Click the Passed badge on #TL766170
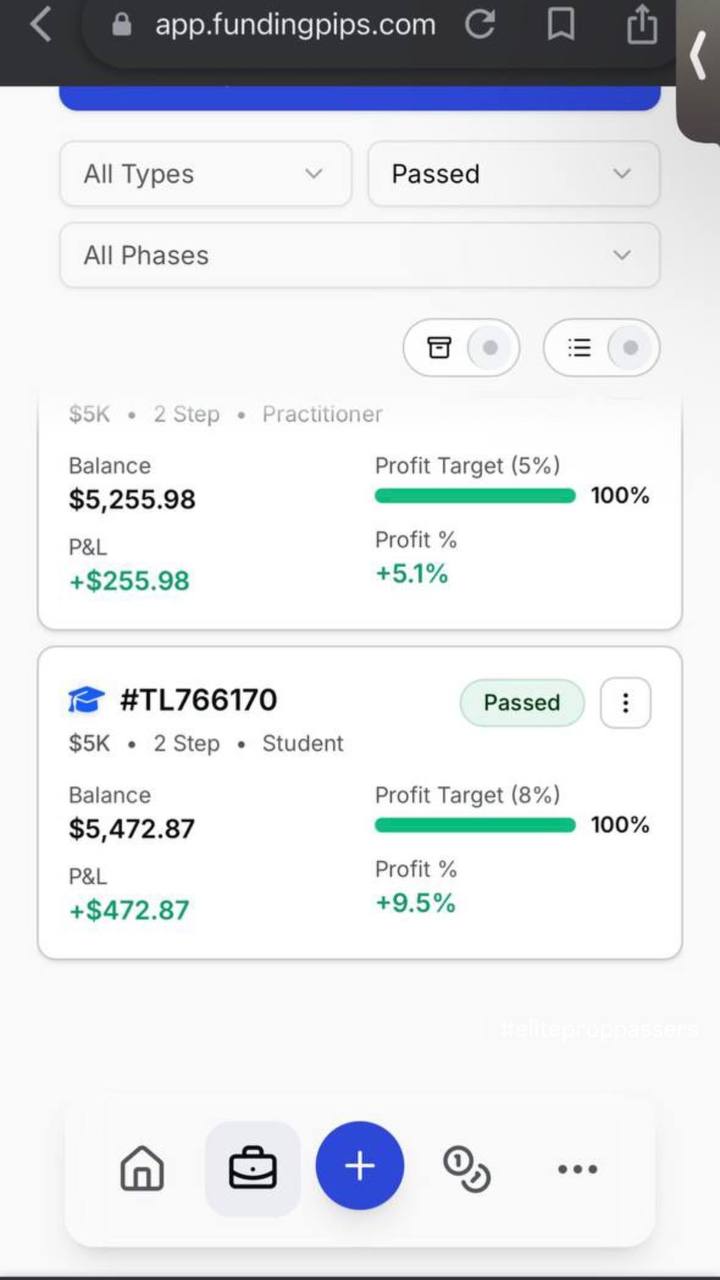720x1280 pixels. click(521, 703)
